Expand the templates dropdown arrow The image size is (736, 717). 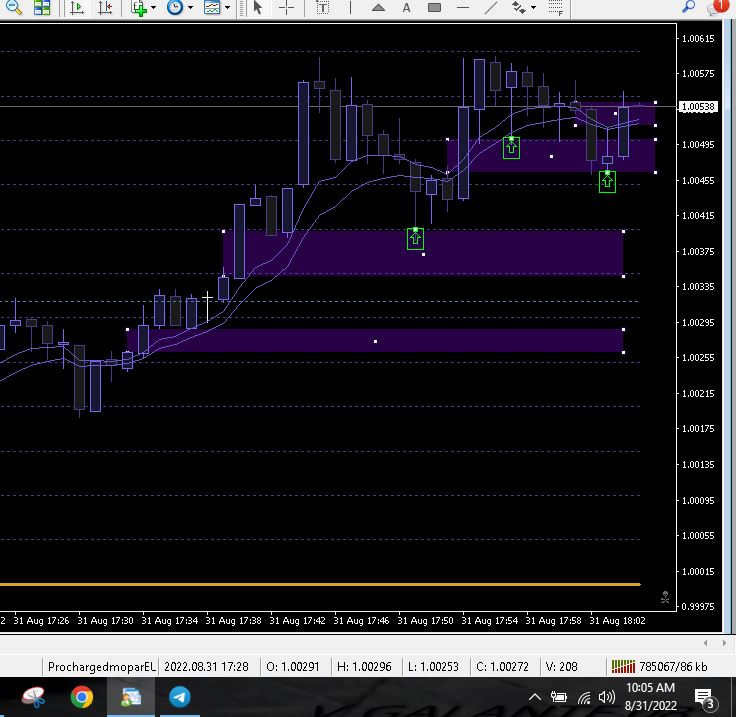(x=227, y=8)
